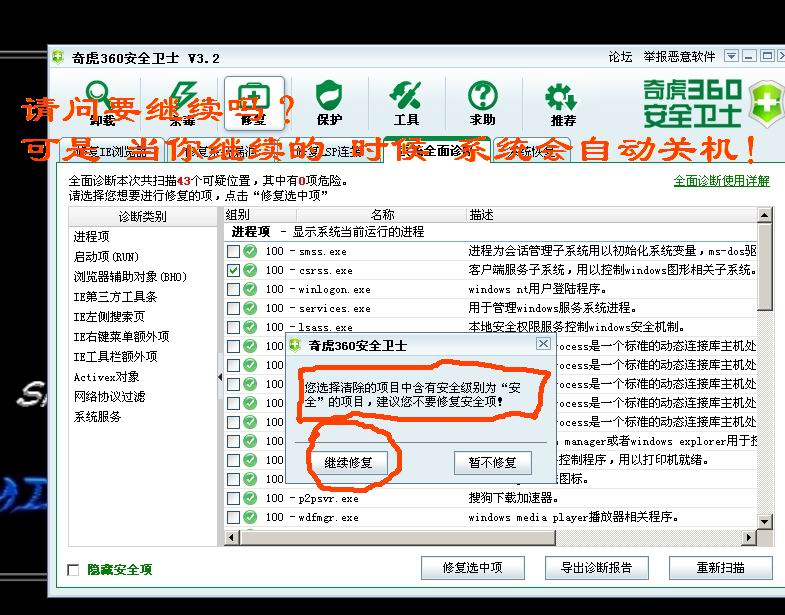
Task: Click the 名称 column header
Action: 381,215
